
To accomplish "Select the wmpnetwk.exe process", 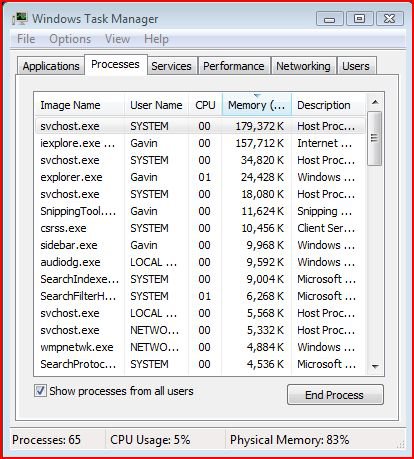I will tap(200, 347).
